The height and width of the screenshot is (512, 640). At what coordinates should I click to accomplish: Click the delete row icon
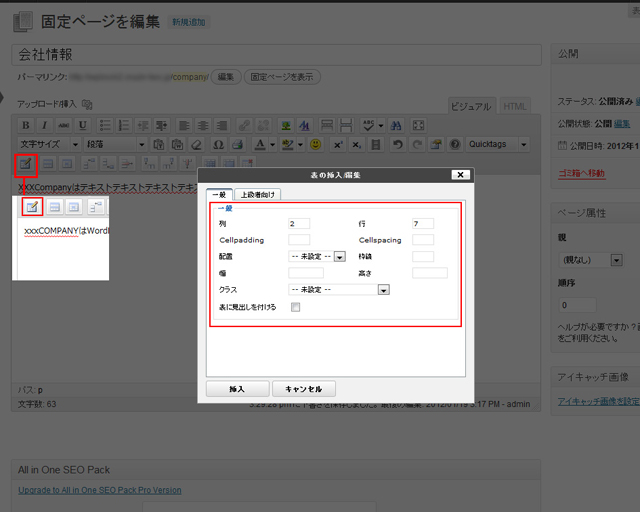[127, 164]
